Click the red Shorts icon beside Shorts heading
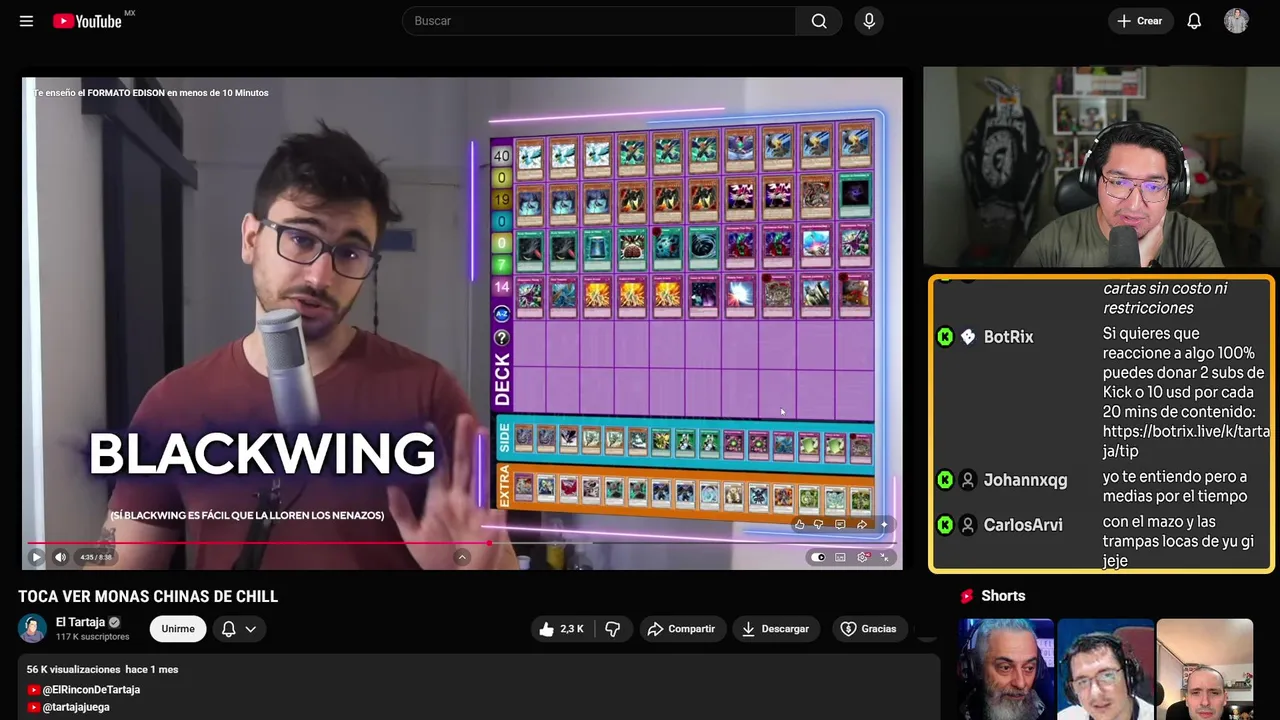The height and width of the screenshot is (720, 1280). click(x=967, y=596)
